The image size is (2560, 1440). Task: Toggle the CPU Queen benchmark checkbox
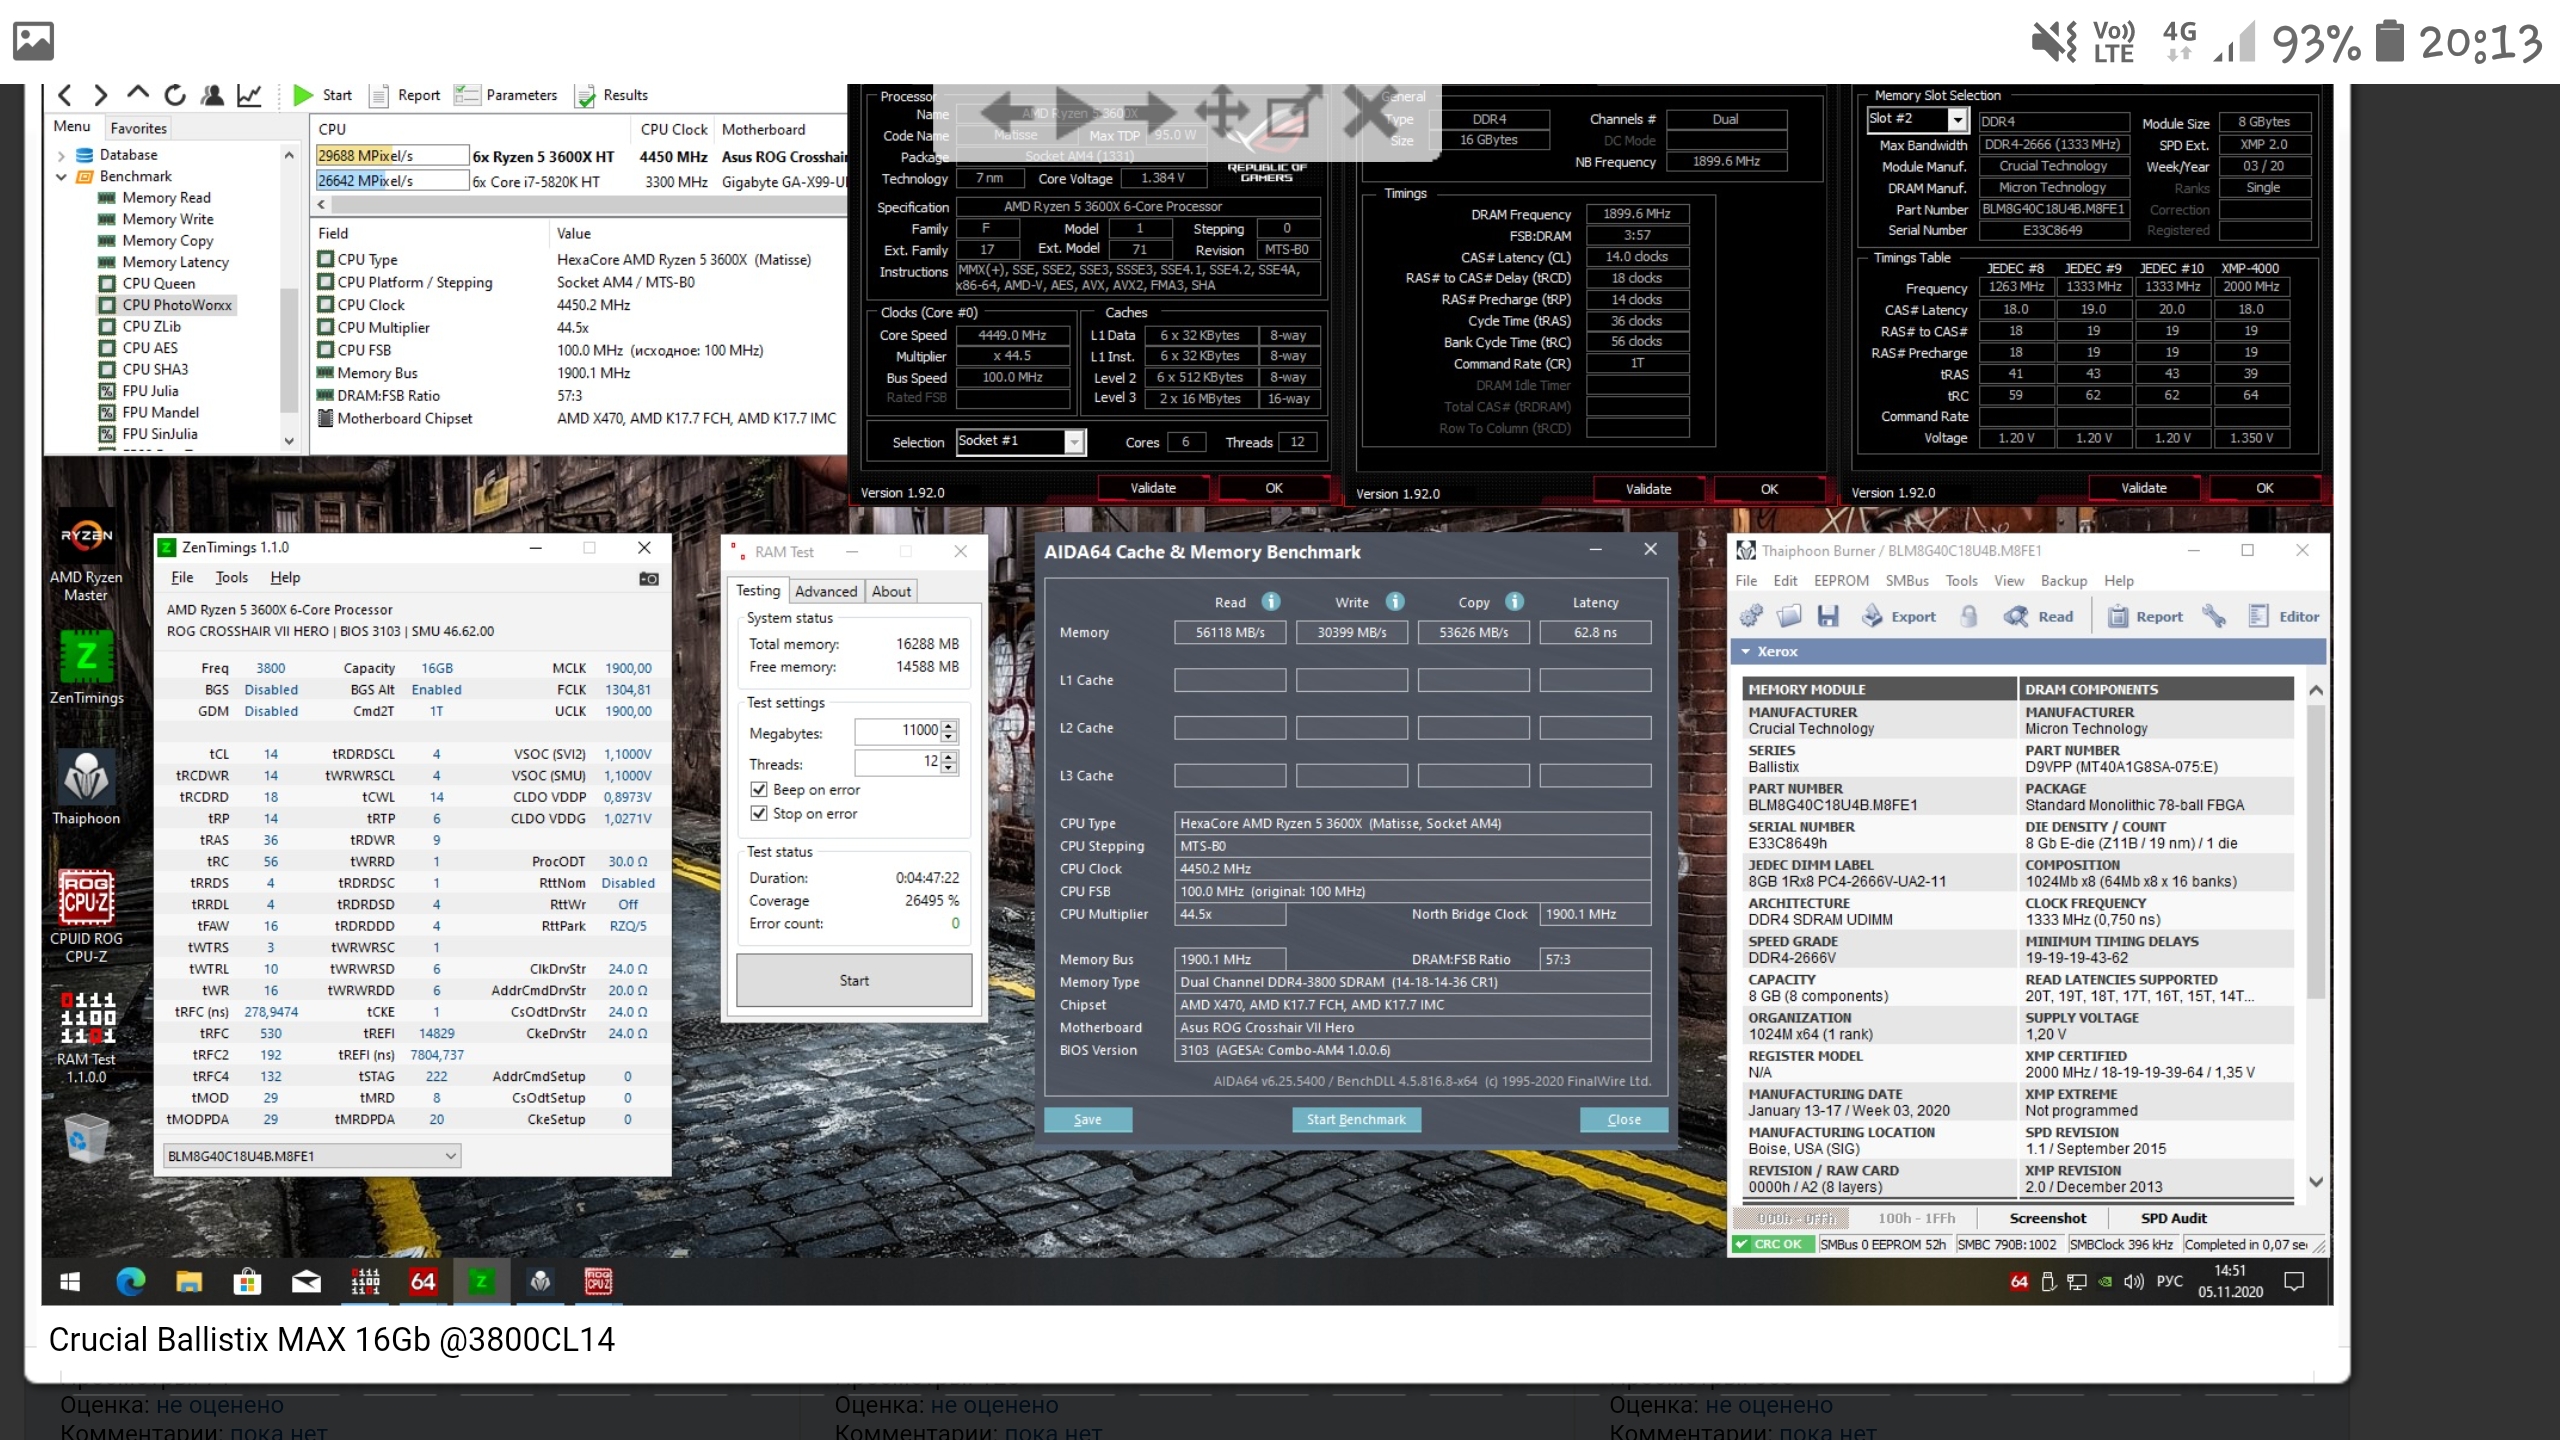click(x=107, y=283)
